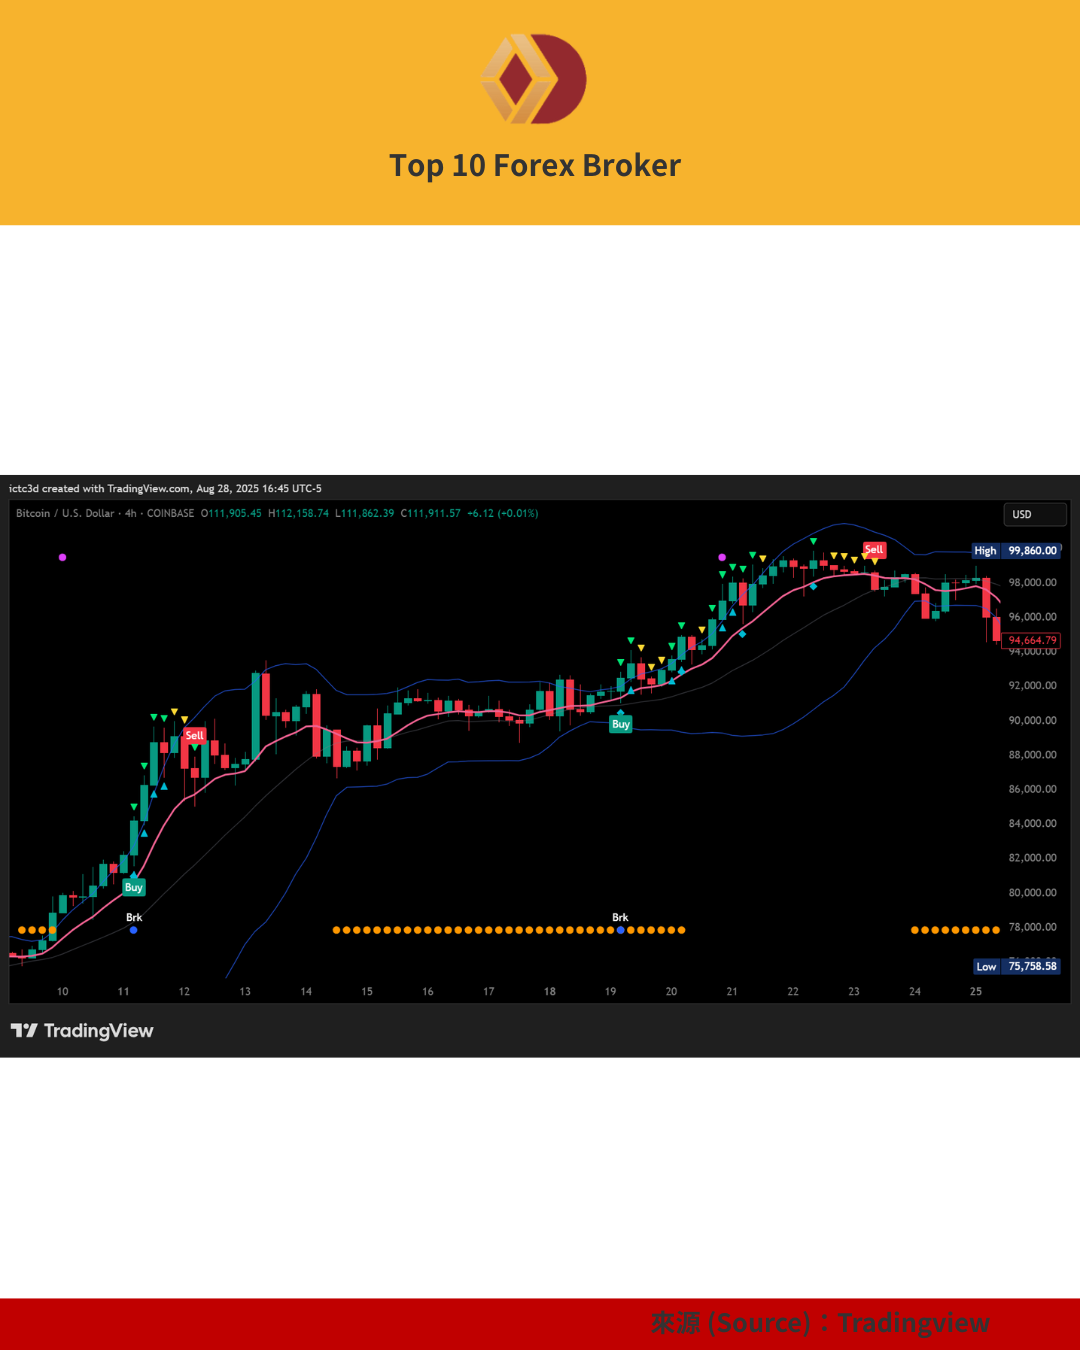This screenshot has width=1080, height=1350.
Task: Select the current price tag 94,664.79
Action: tap(1031, 640)
